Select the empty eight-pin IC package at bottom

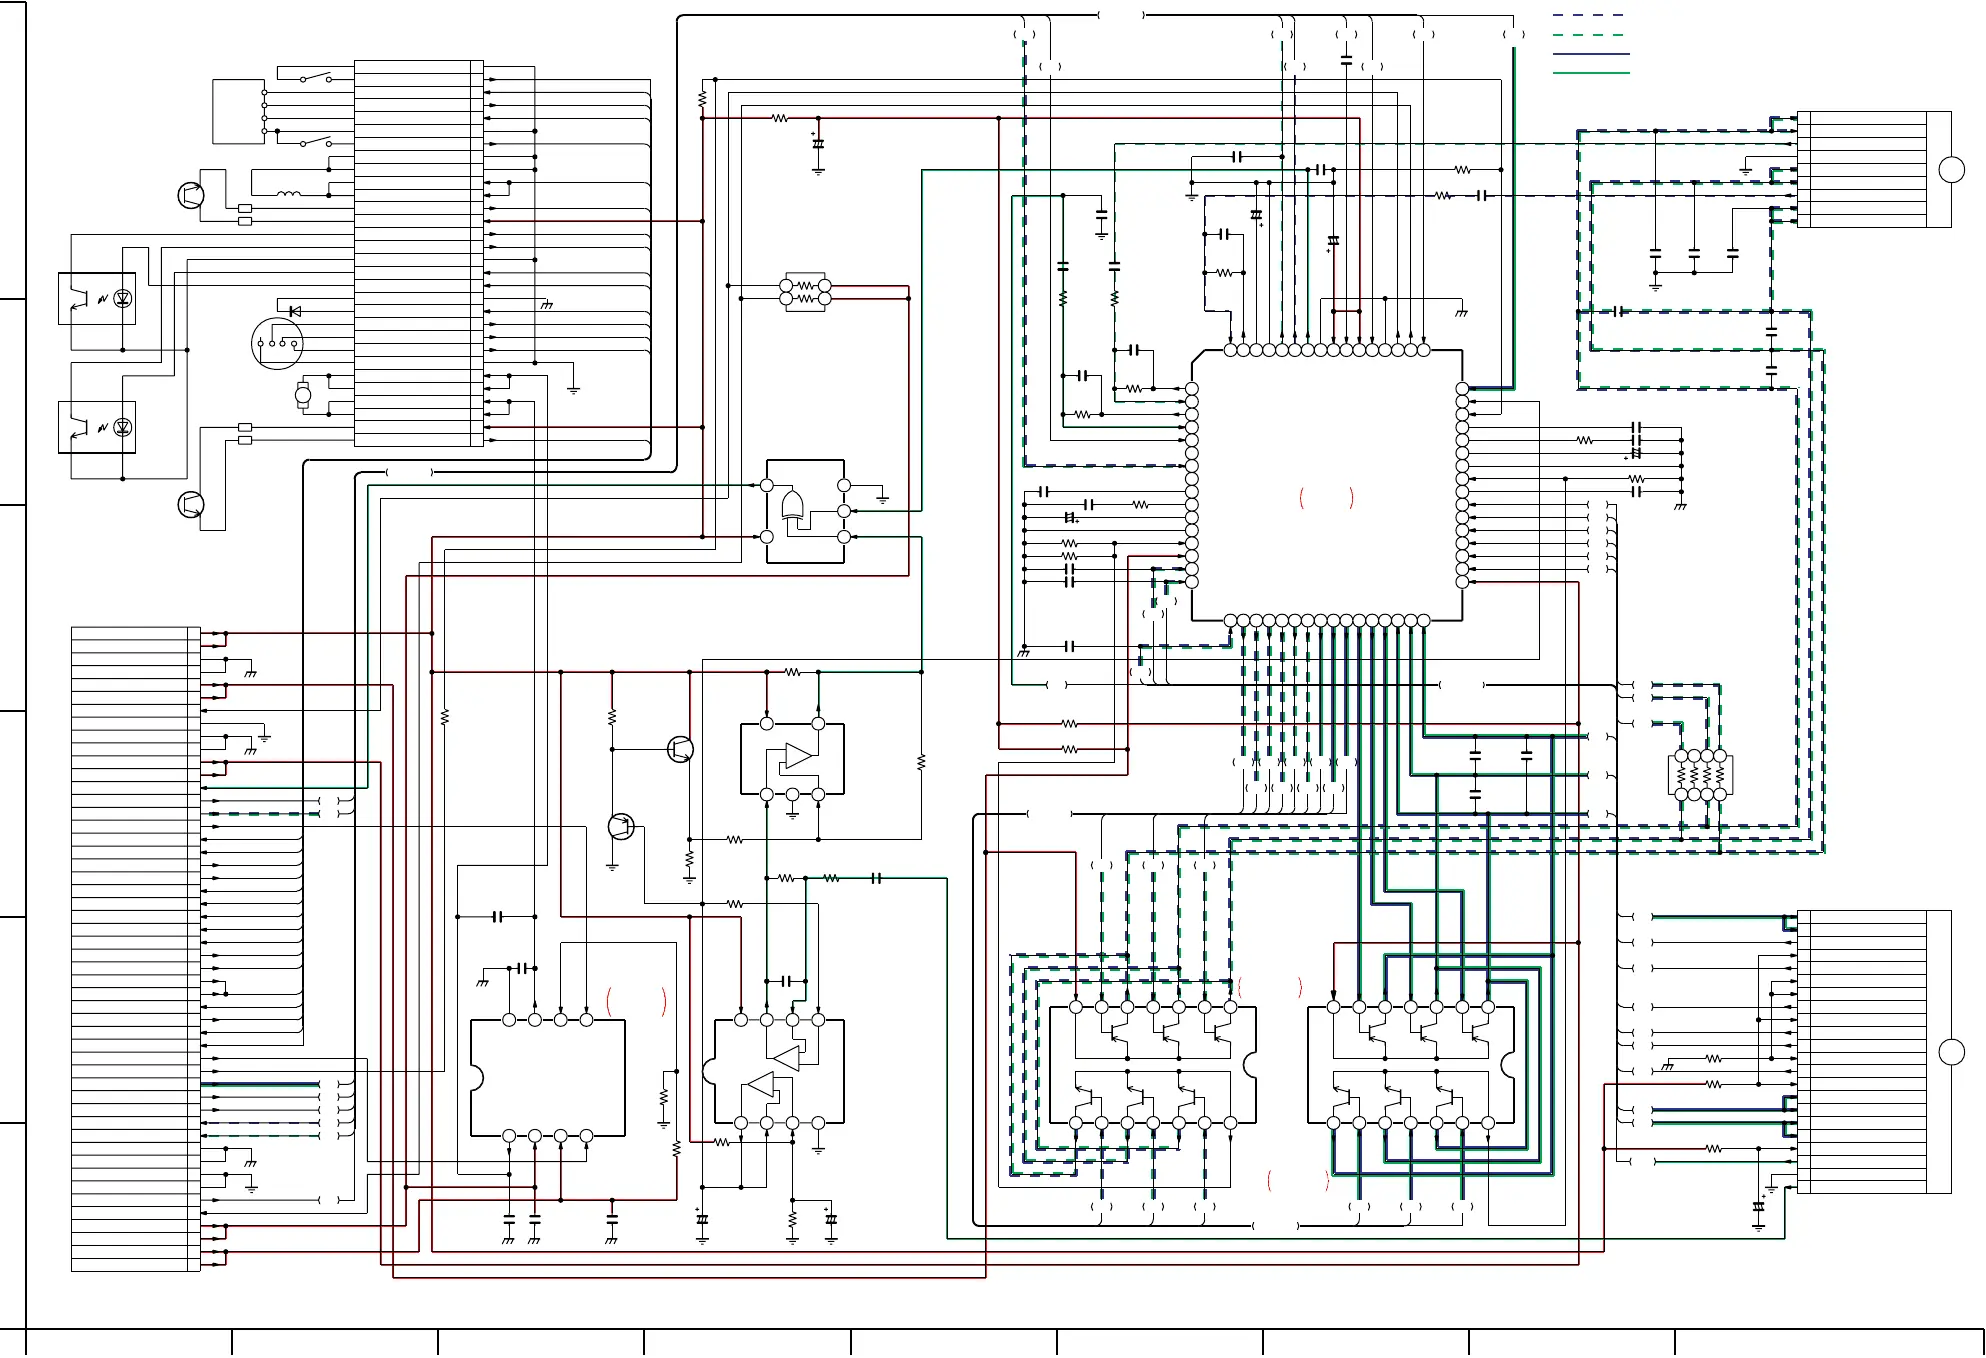pos(548,1078)
